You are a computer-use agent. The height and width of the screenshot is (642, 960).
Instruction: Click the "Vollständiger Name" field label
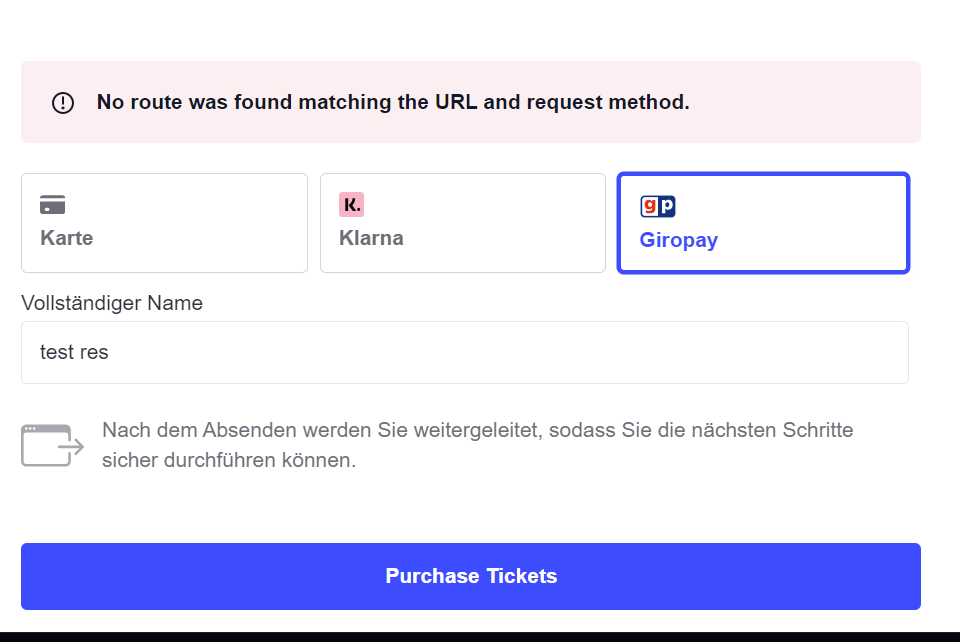112,303
